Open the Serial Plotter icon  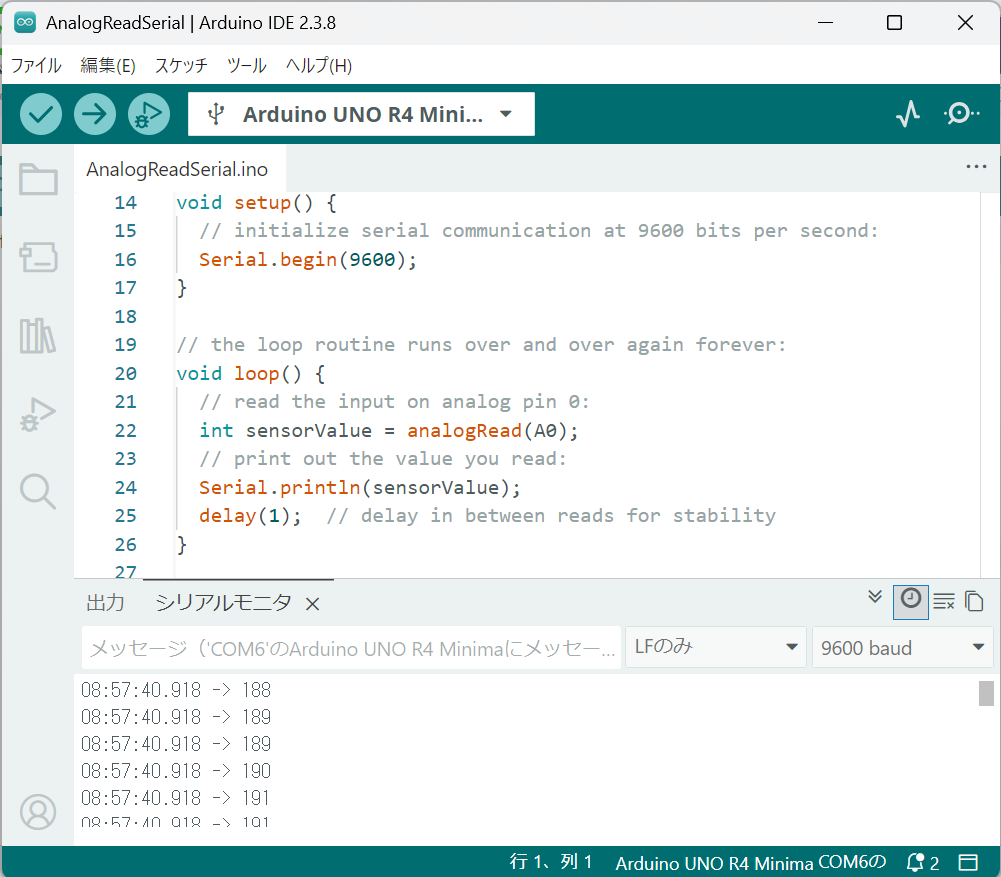click(x=907, y=114)
